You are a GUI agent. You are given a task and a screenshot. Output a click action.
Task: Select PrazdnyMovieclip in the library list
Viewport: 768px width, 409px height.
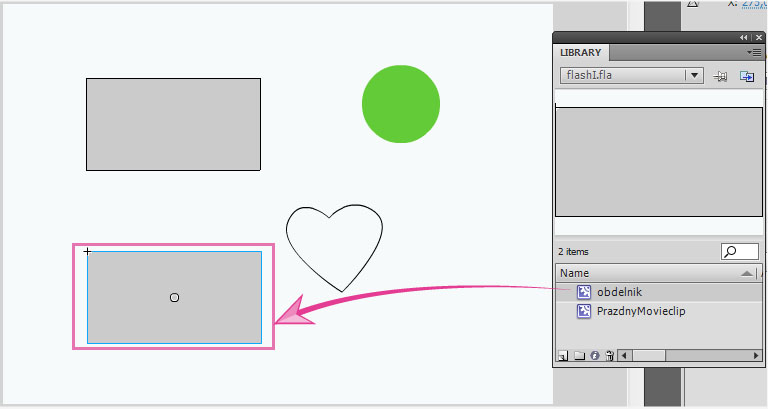(x=641, y=311)
